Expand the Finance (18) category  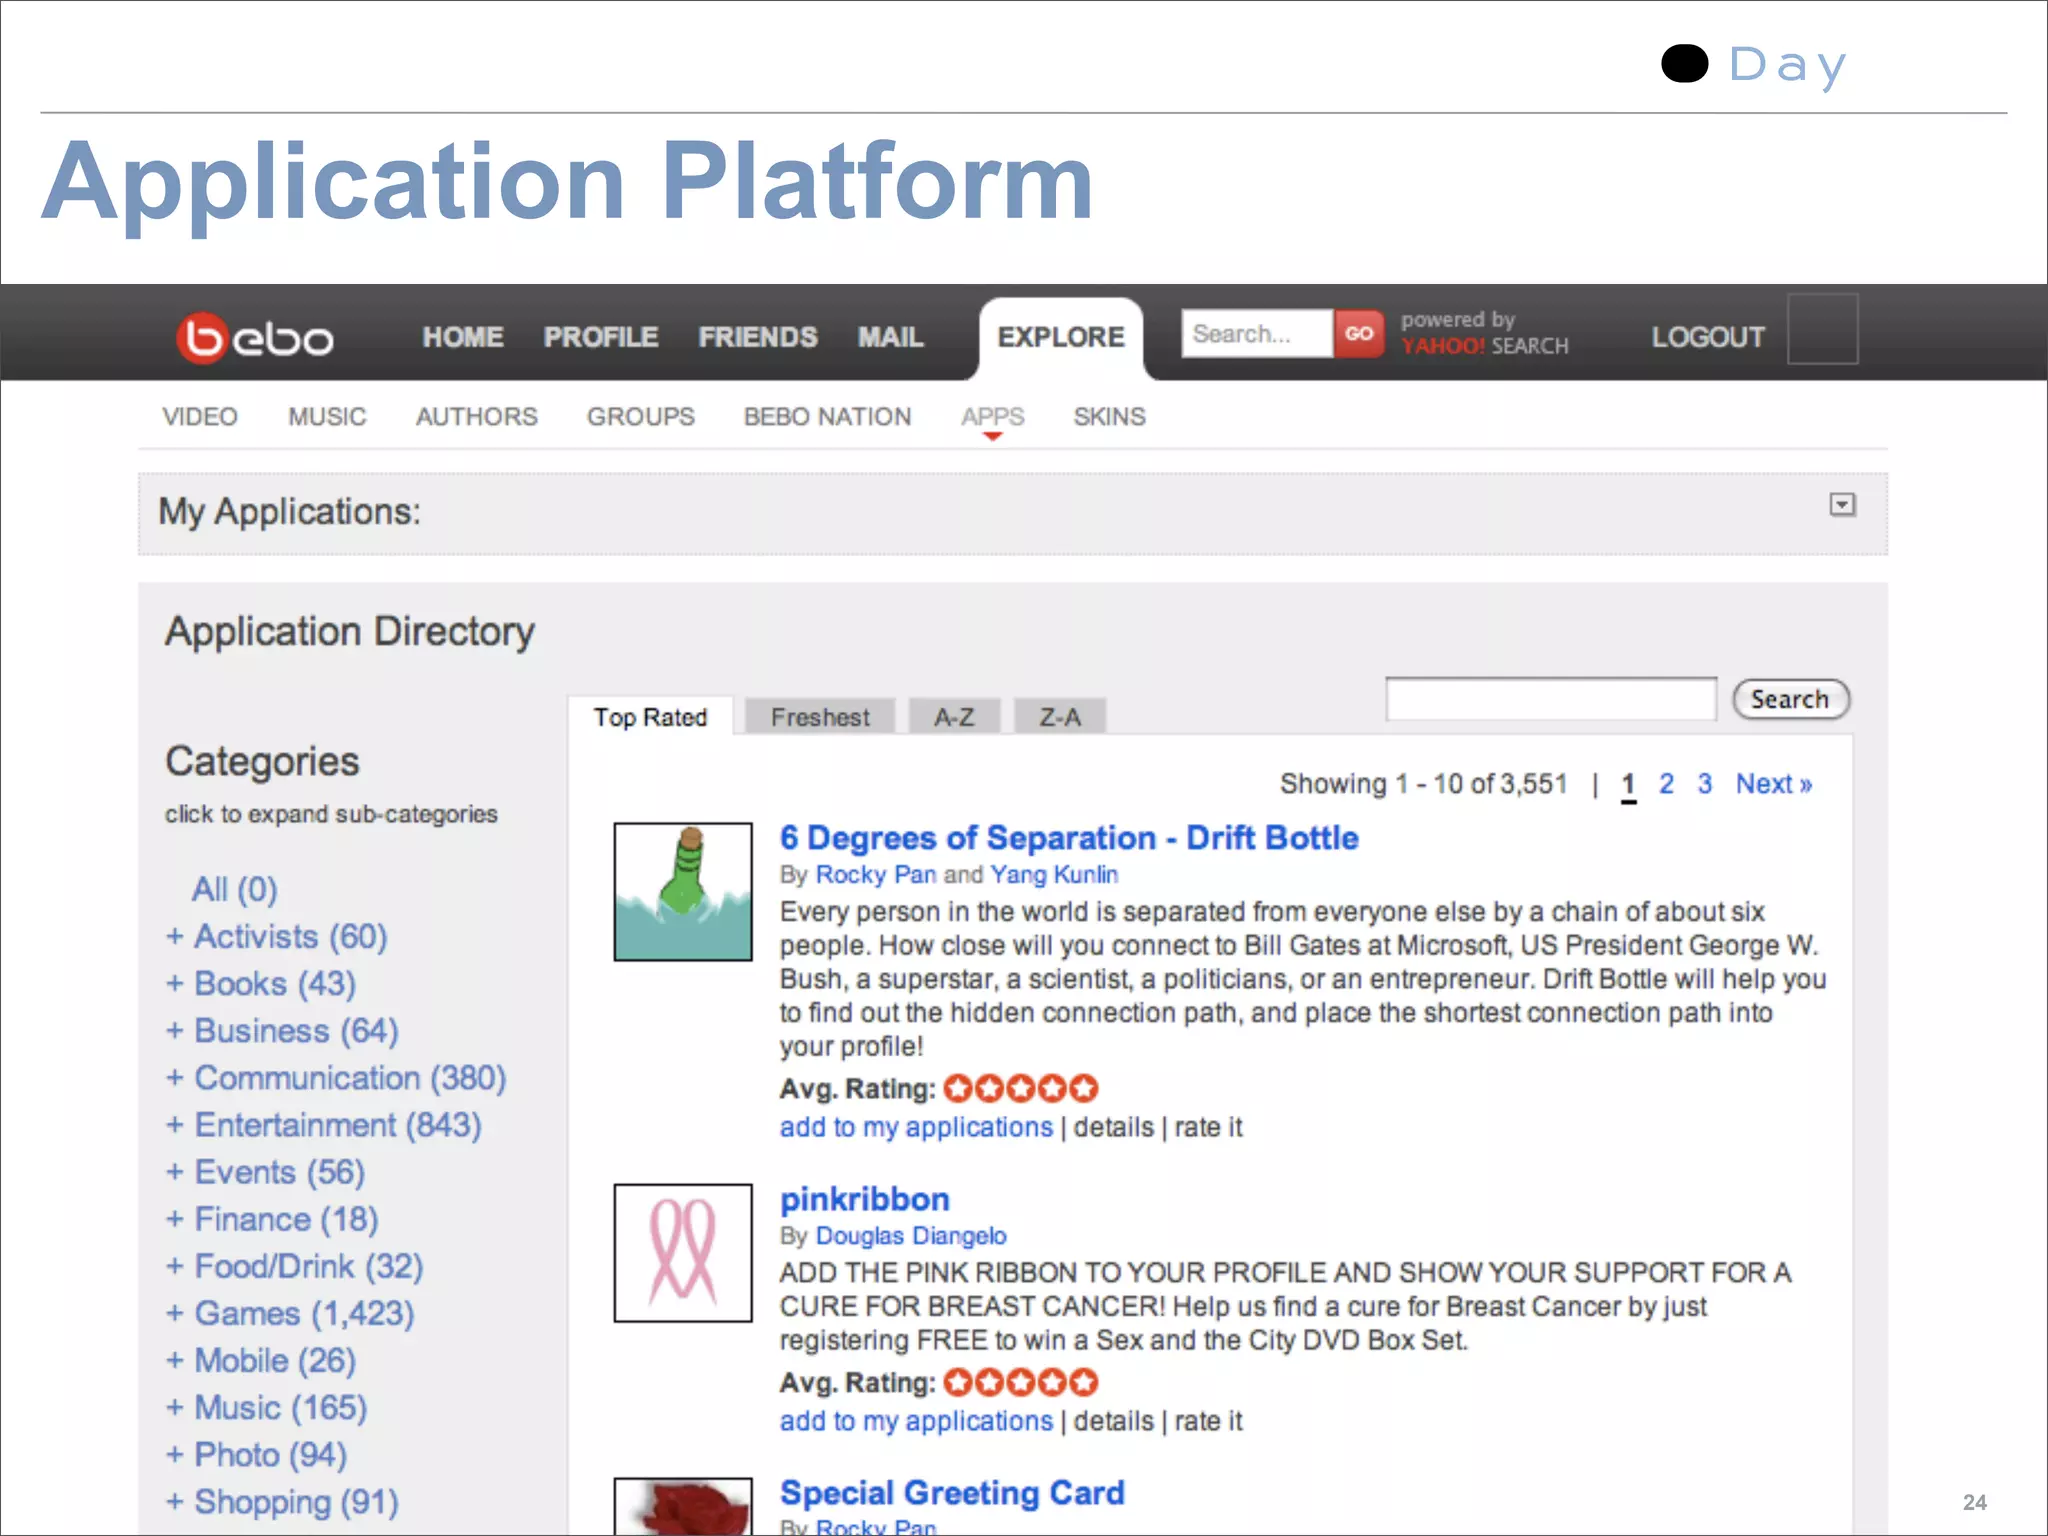coord(272,1219)
